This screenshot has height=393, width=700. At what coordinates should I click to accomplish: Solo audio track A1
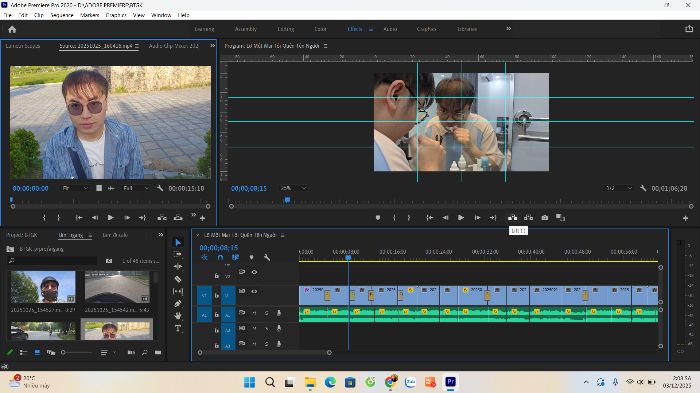click(x=267, y=314)
